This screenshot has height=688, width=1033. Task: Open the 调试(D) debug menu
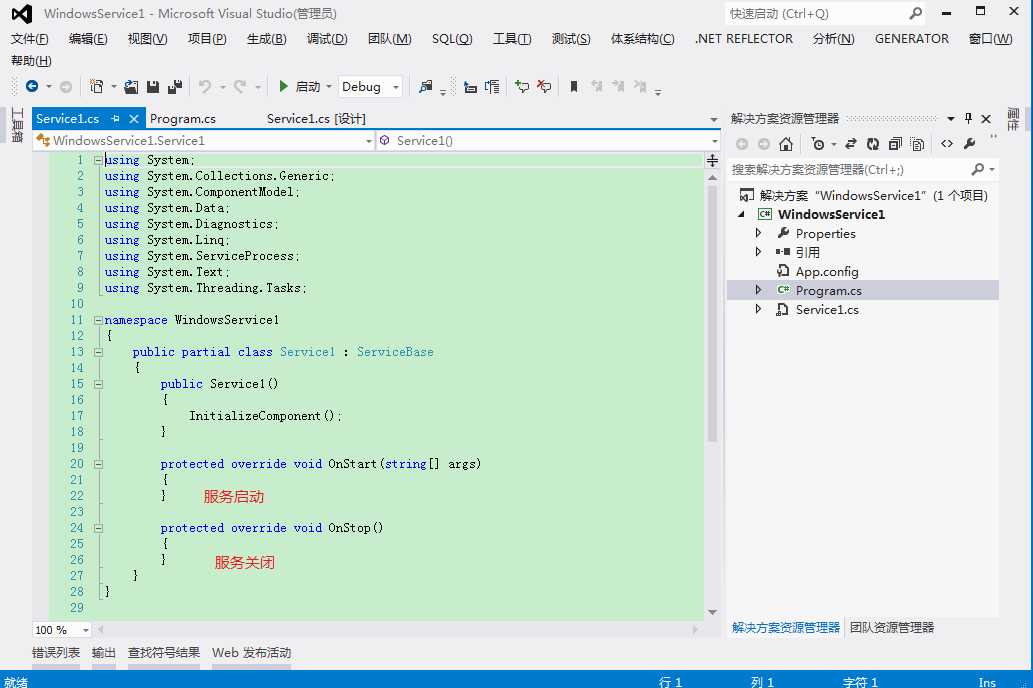(x=327, y=39)
